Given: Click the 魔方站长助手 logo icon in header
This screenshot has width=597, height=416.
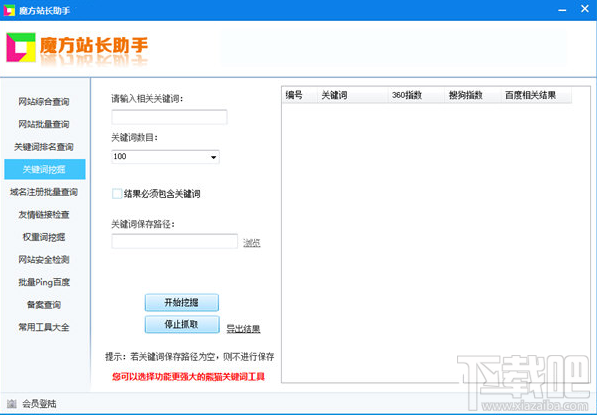Looking at the screenshot, I should tap(21, 48).
